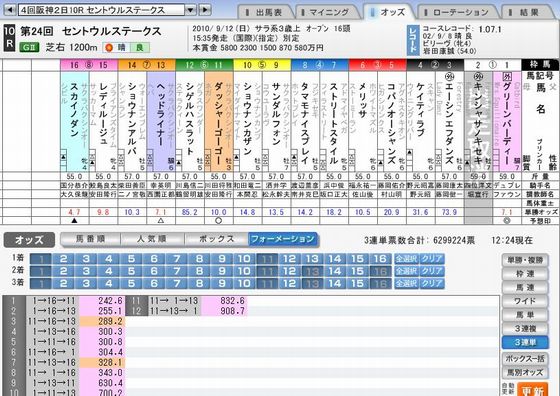Image resolution: width=560 pixels, height=396 pixels.
Task: Click クリア for 1着 row
Action: click(432, 259)
